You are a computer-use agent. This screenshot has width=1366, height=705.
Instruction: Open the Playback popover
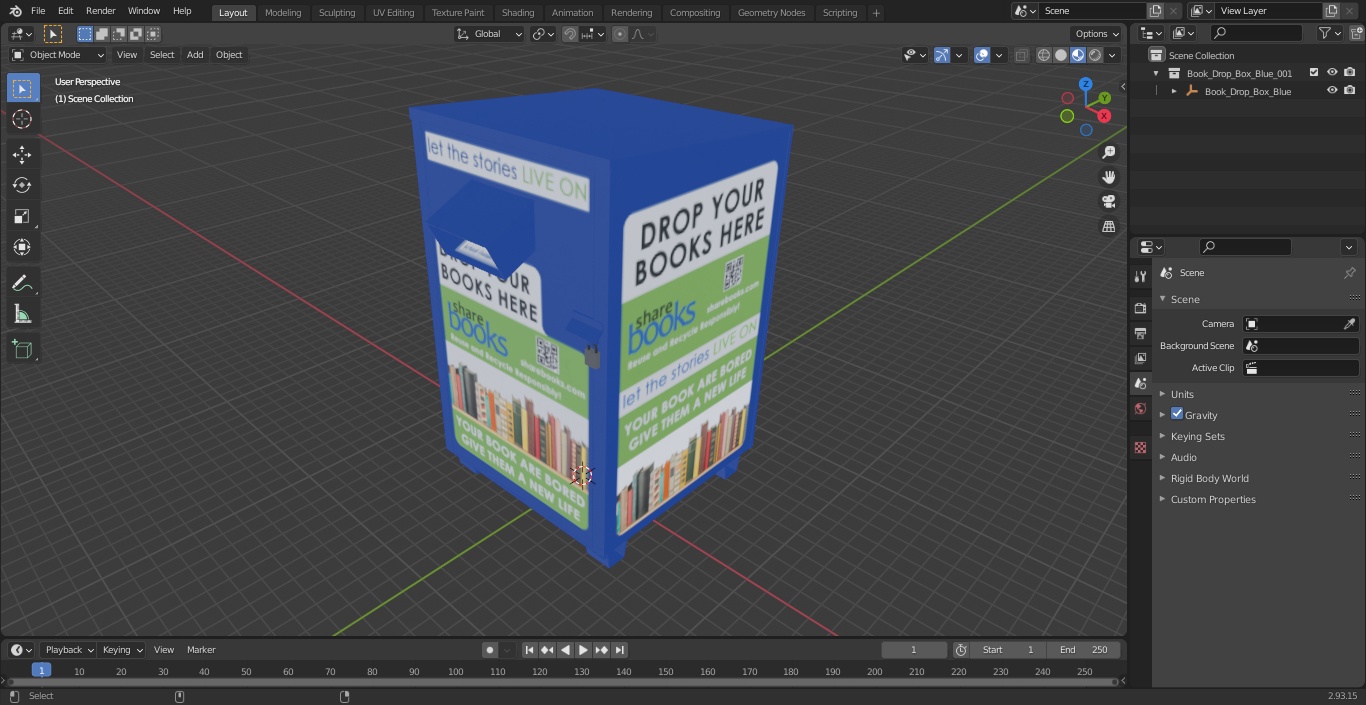(68, 650)
